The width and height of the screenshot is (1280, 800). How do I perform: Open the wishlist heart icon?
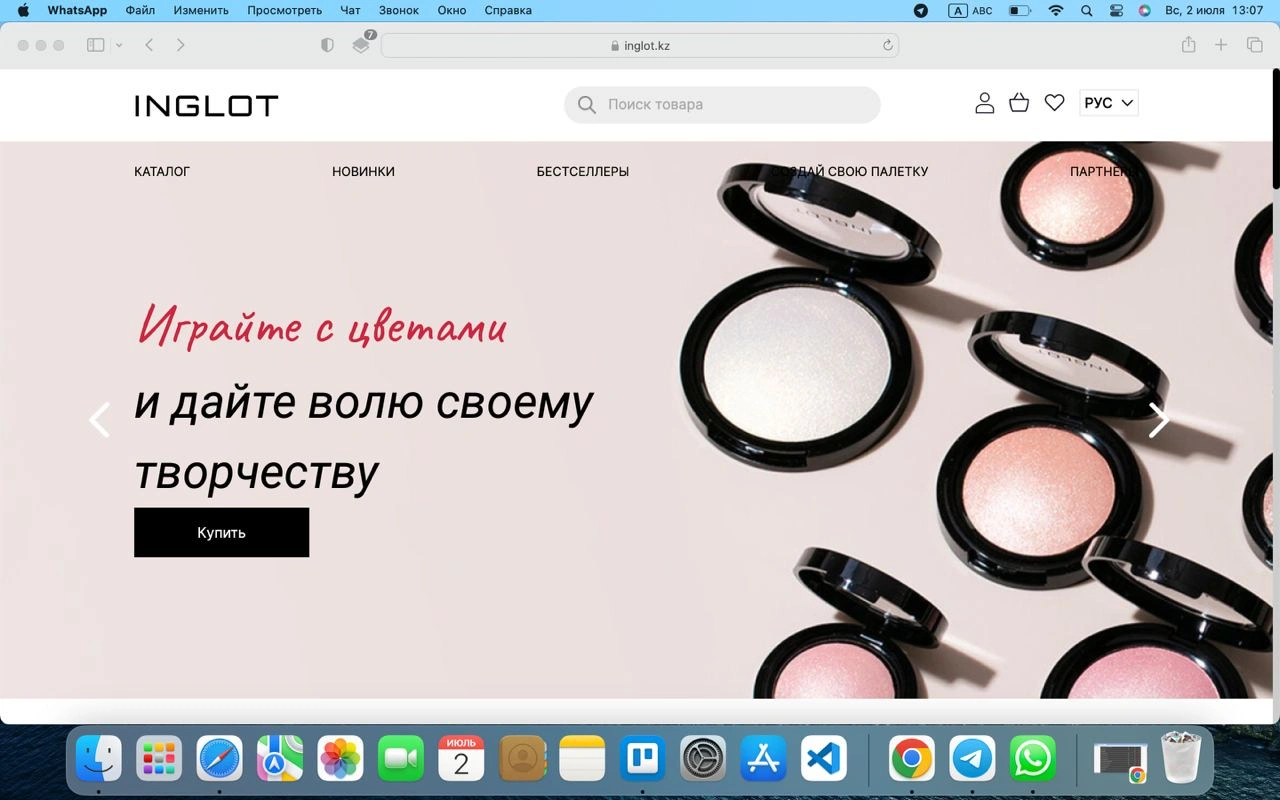[x=1054, y=103]
